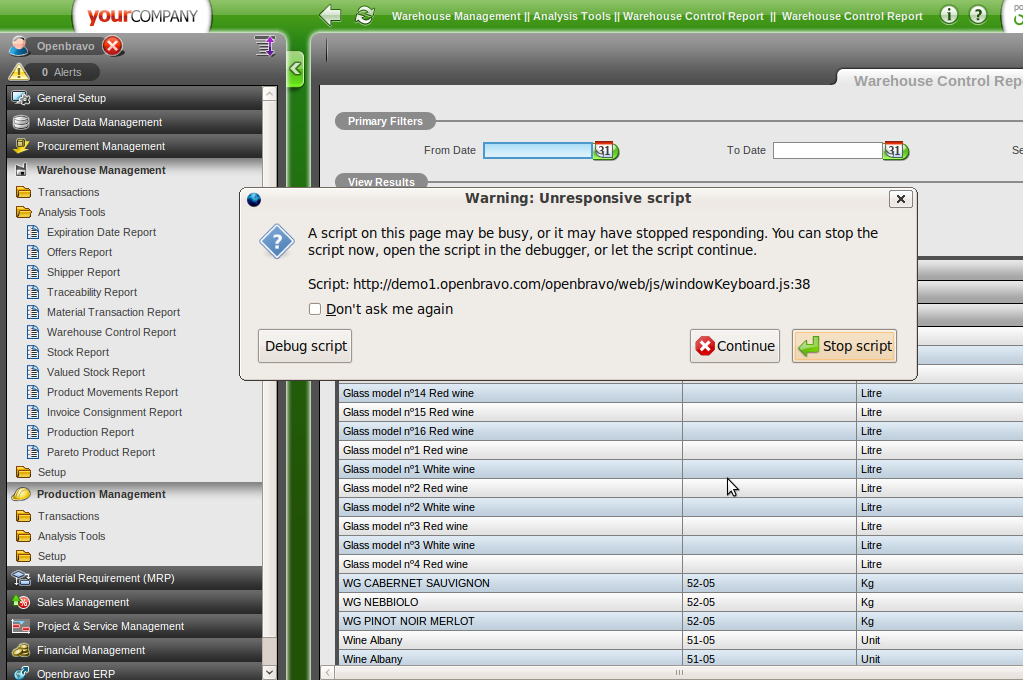Image resolution: width=1023 pixels, height=680 pixels.
Task: Click the Expiration Date Report document icon
Action: pyautogui.click(x=33, y=232)
